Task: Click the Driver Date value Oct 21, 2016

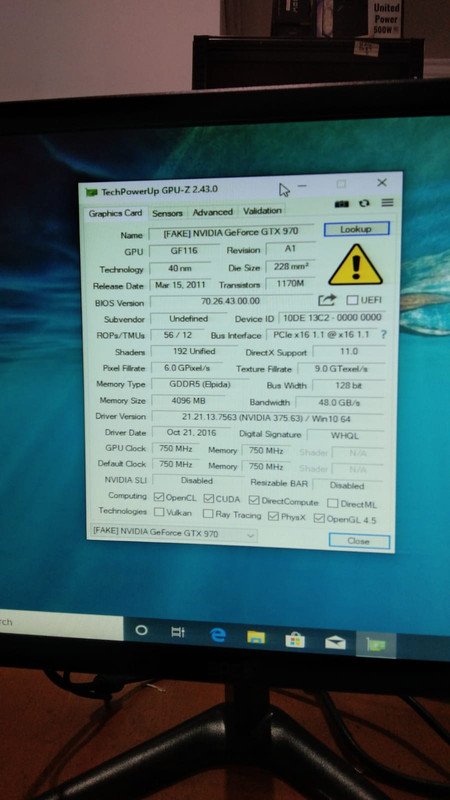Action: [x=192, y=433]
